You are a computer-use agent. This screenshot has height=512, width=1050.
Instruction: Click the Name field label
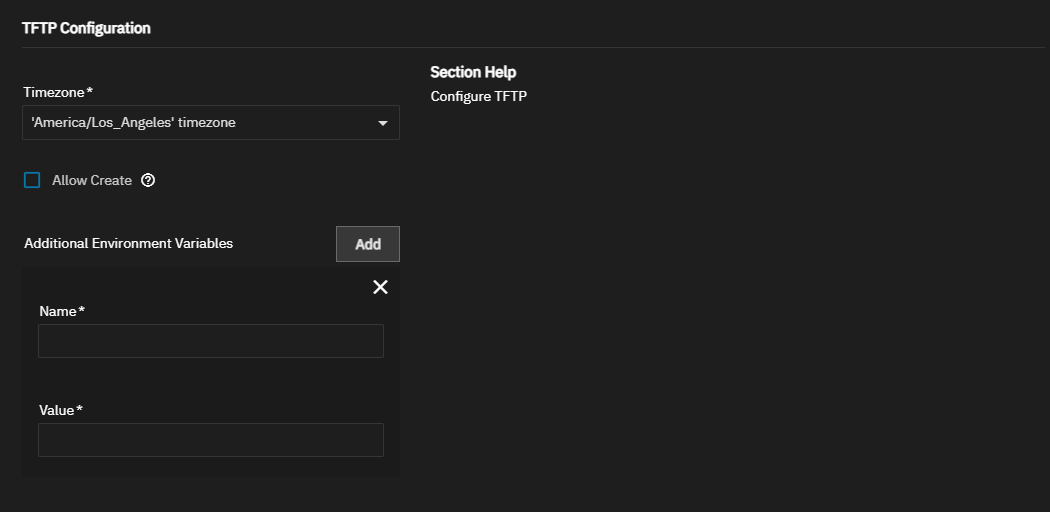pos(58,311)
